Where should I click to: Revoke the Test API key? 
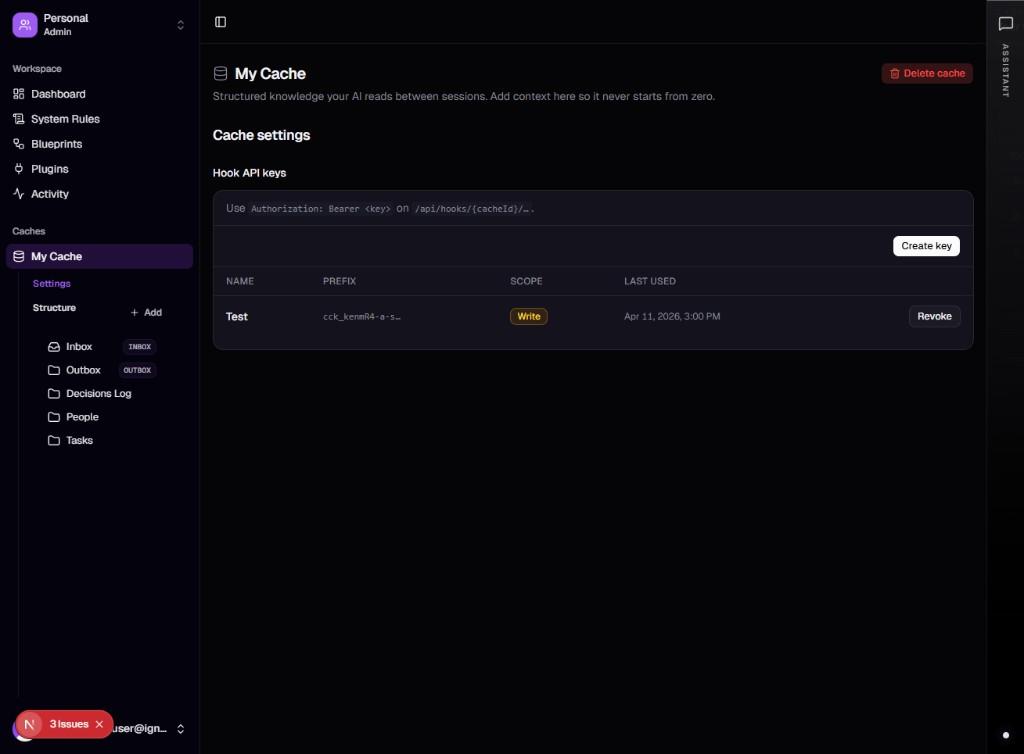(934, 317)
